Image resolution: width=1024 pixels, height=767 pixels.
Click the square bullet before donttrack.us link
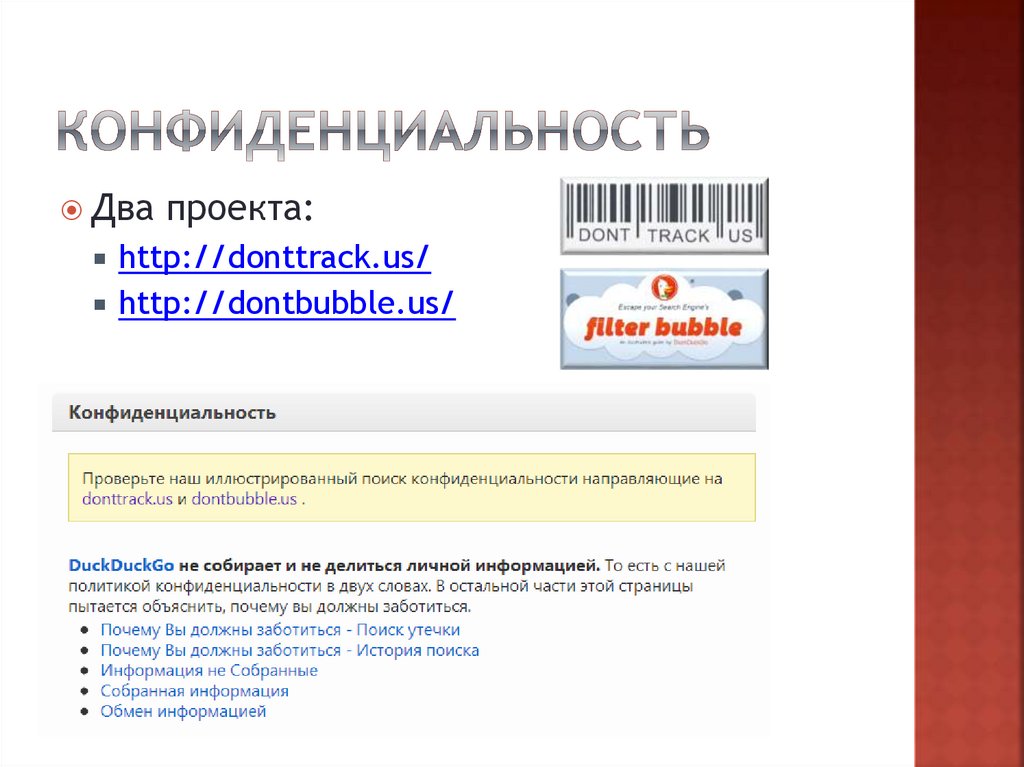(x=100, y=259)
